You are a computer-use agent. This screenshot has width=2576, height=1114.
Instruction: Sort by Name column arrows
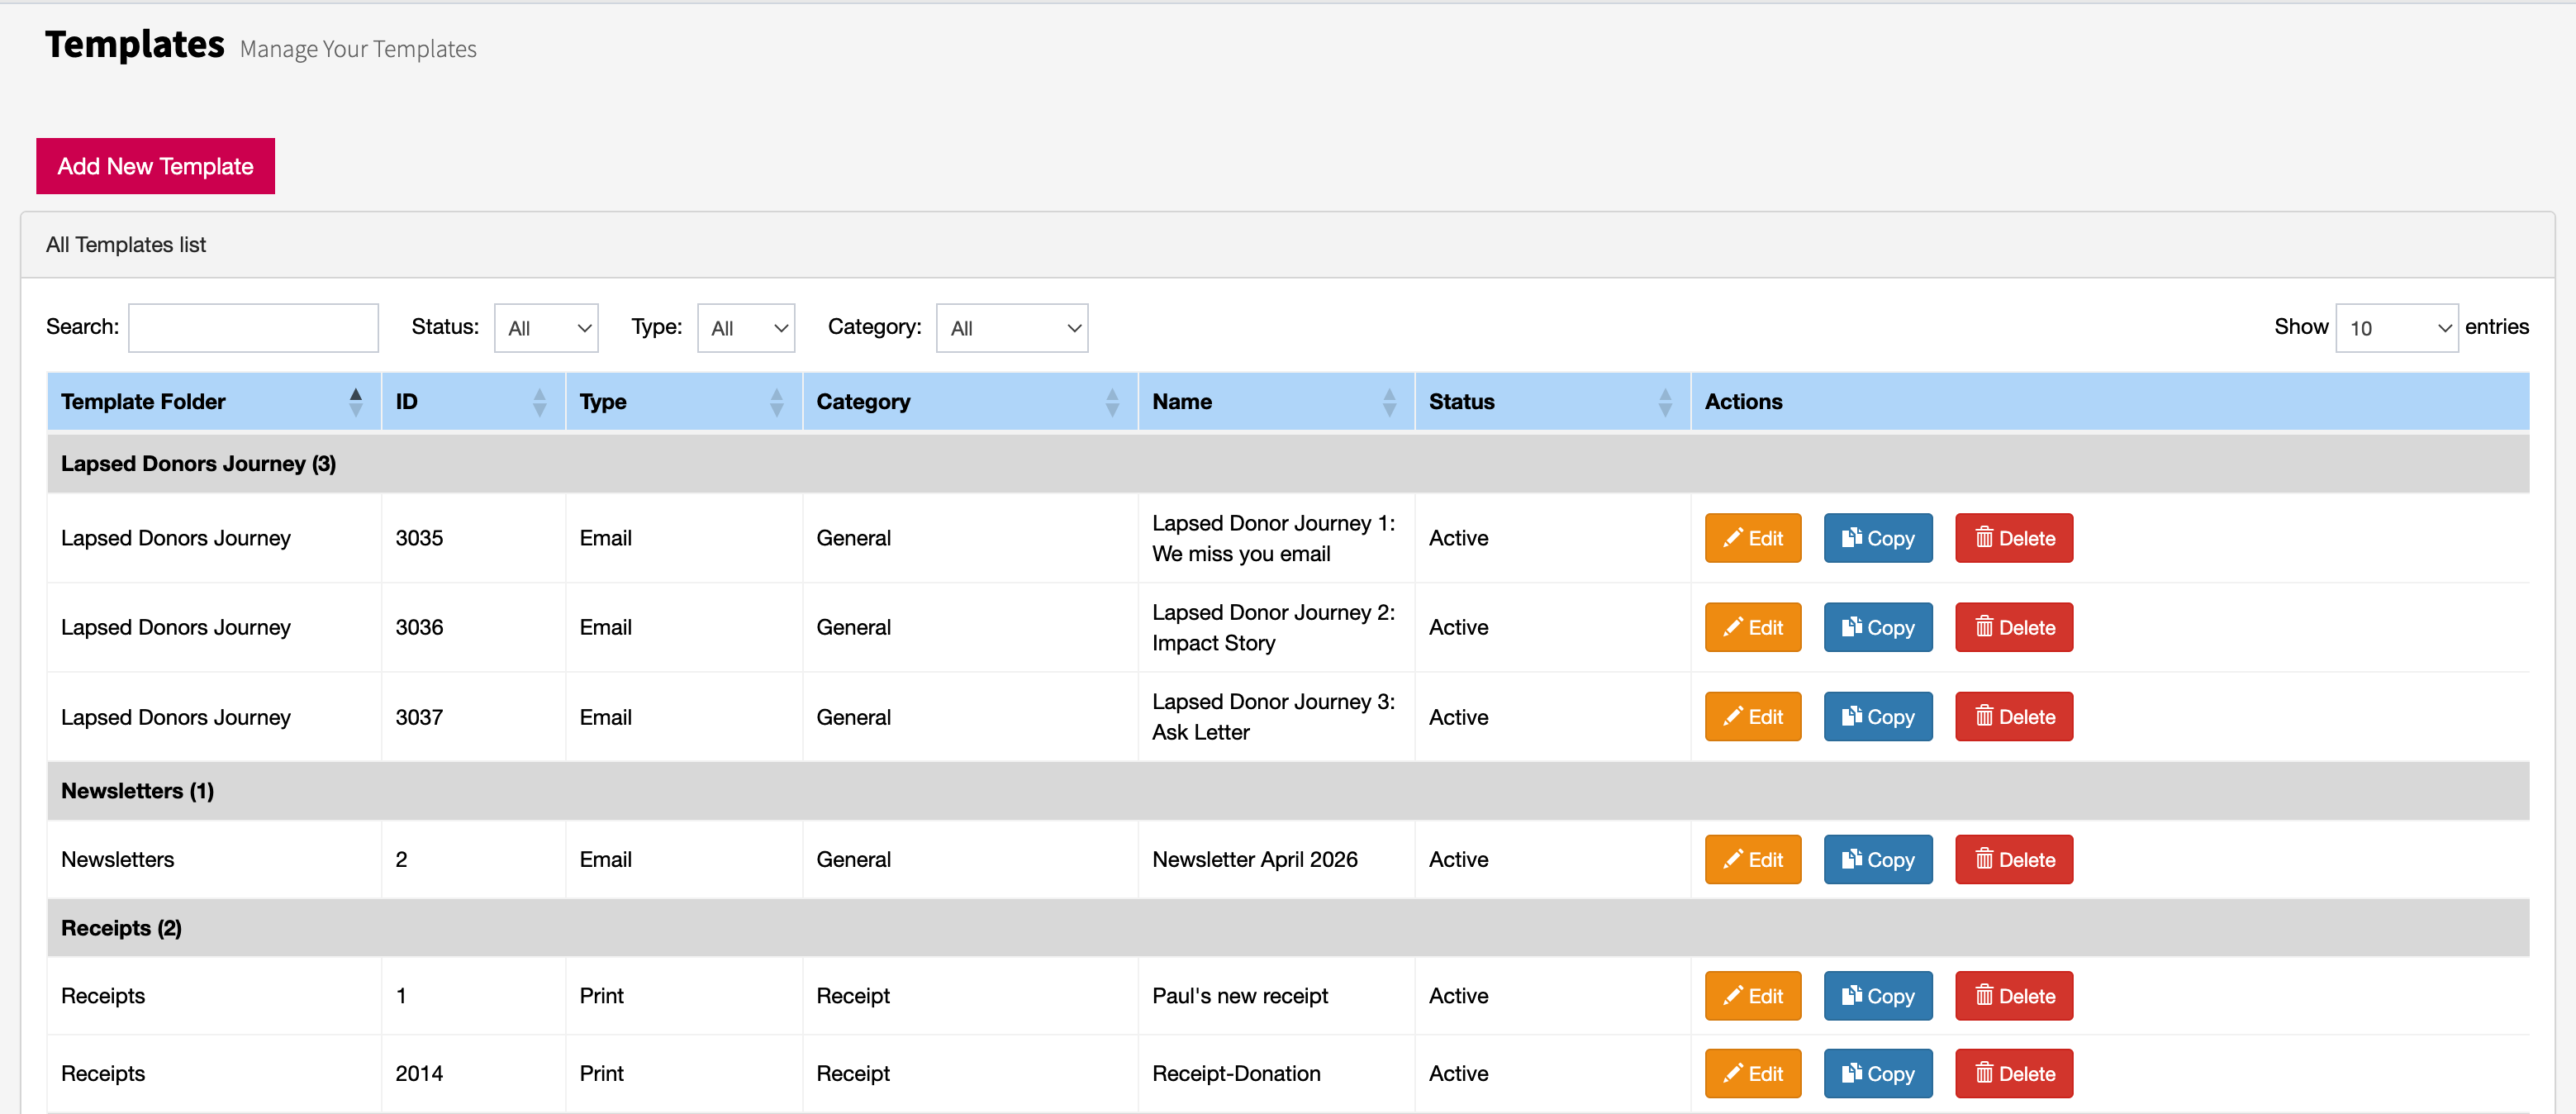coord(1389,402)
